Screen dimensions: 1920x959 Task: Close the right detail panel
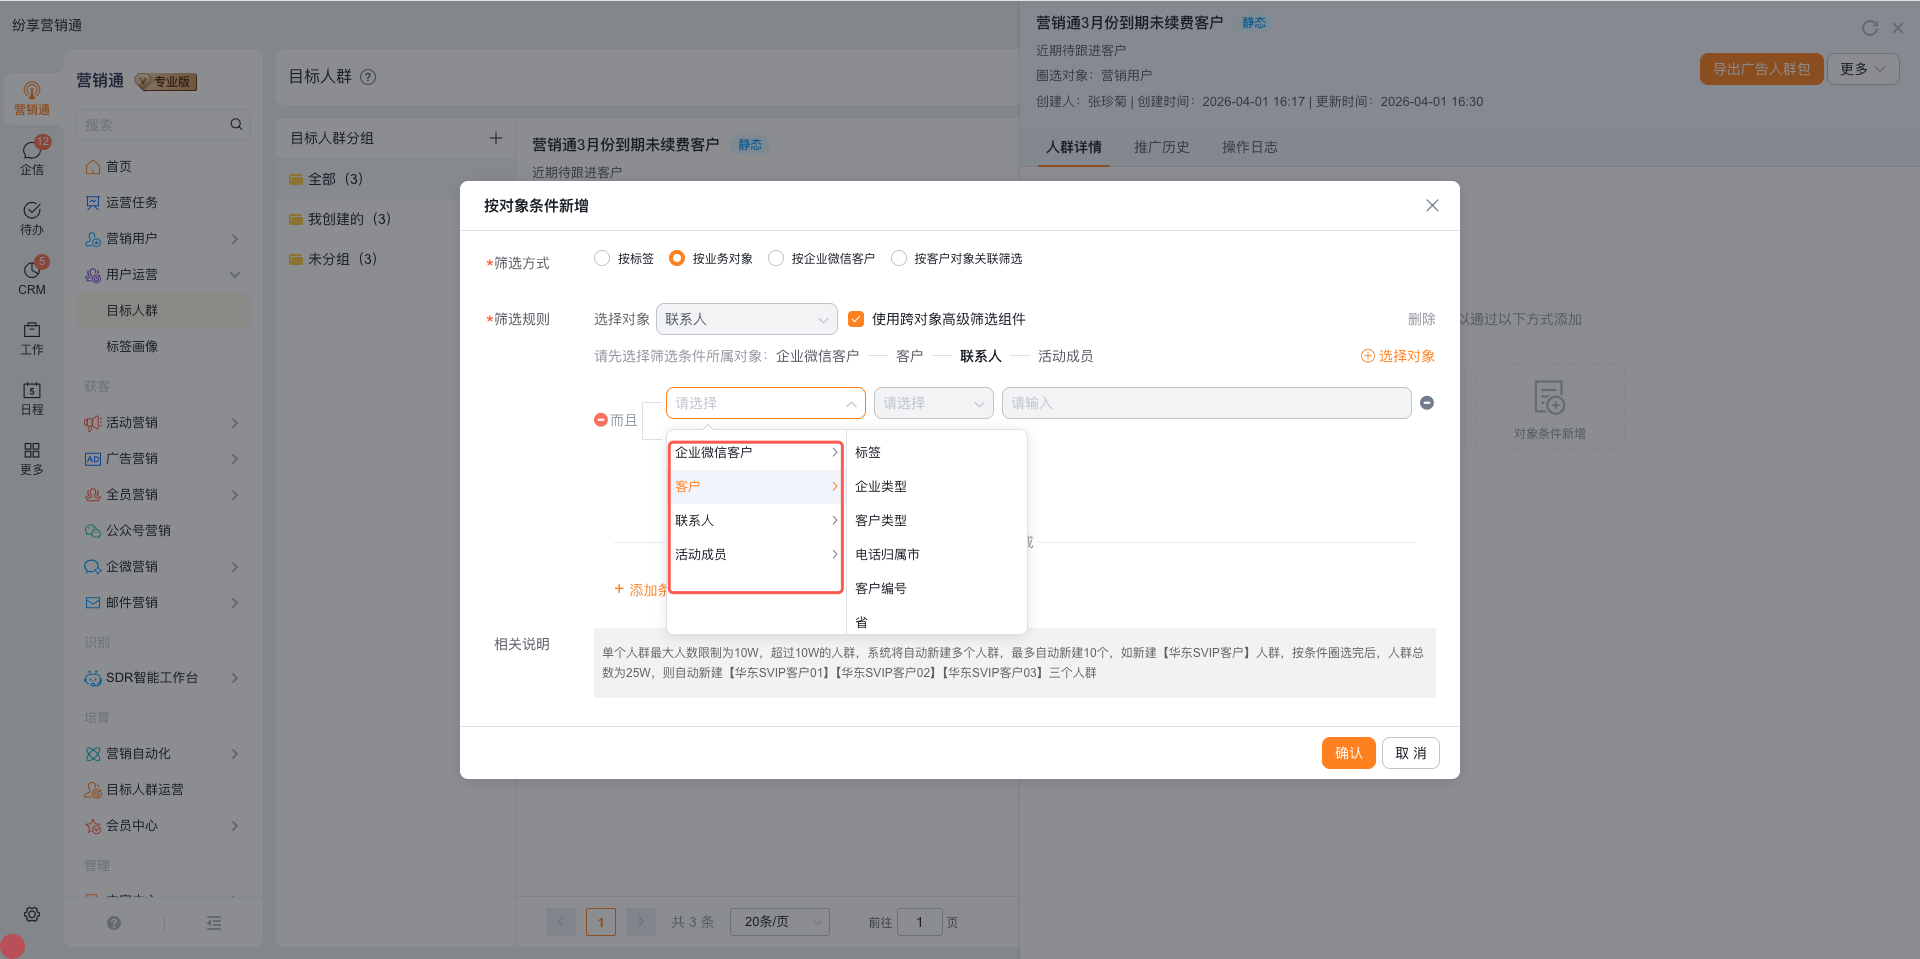tap(1898, 28)
